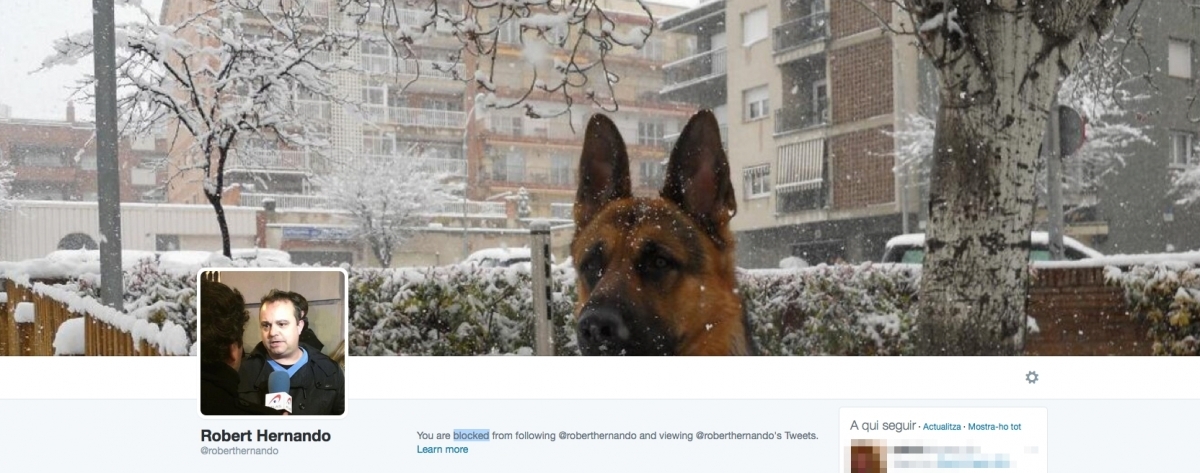Click the highlighted word blocked
The width and height of the screenshot is (1200, 473).
(471, 436)
